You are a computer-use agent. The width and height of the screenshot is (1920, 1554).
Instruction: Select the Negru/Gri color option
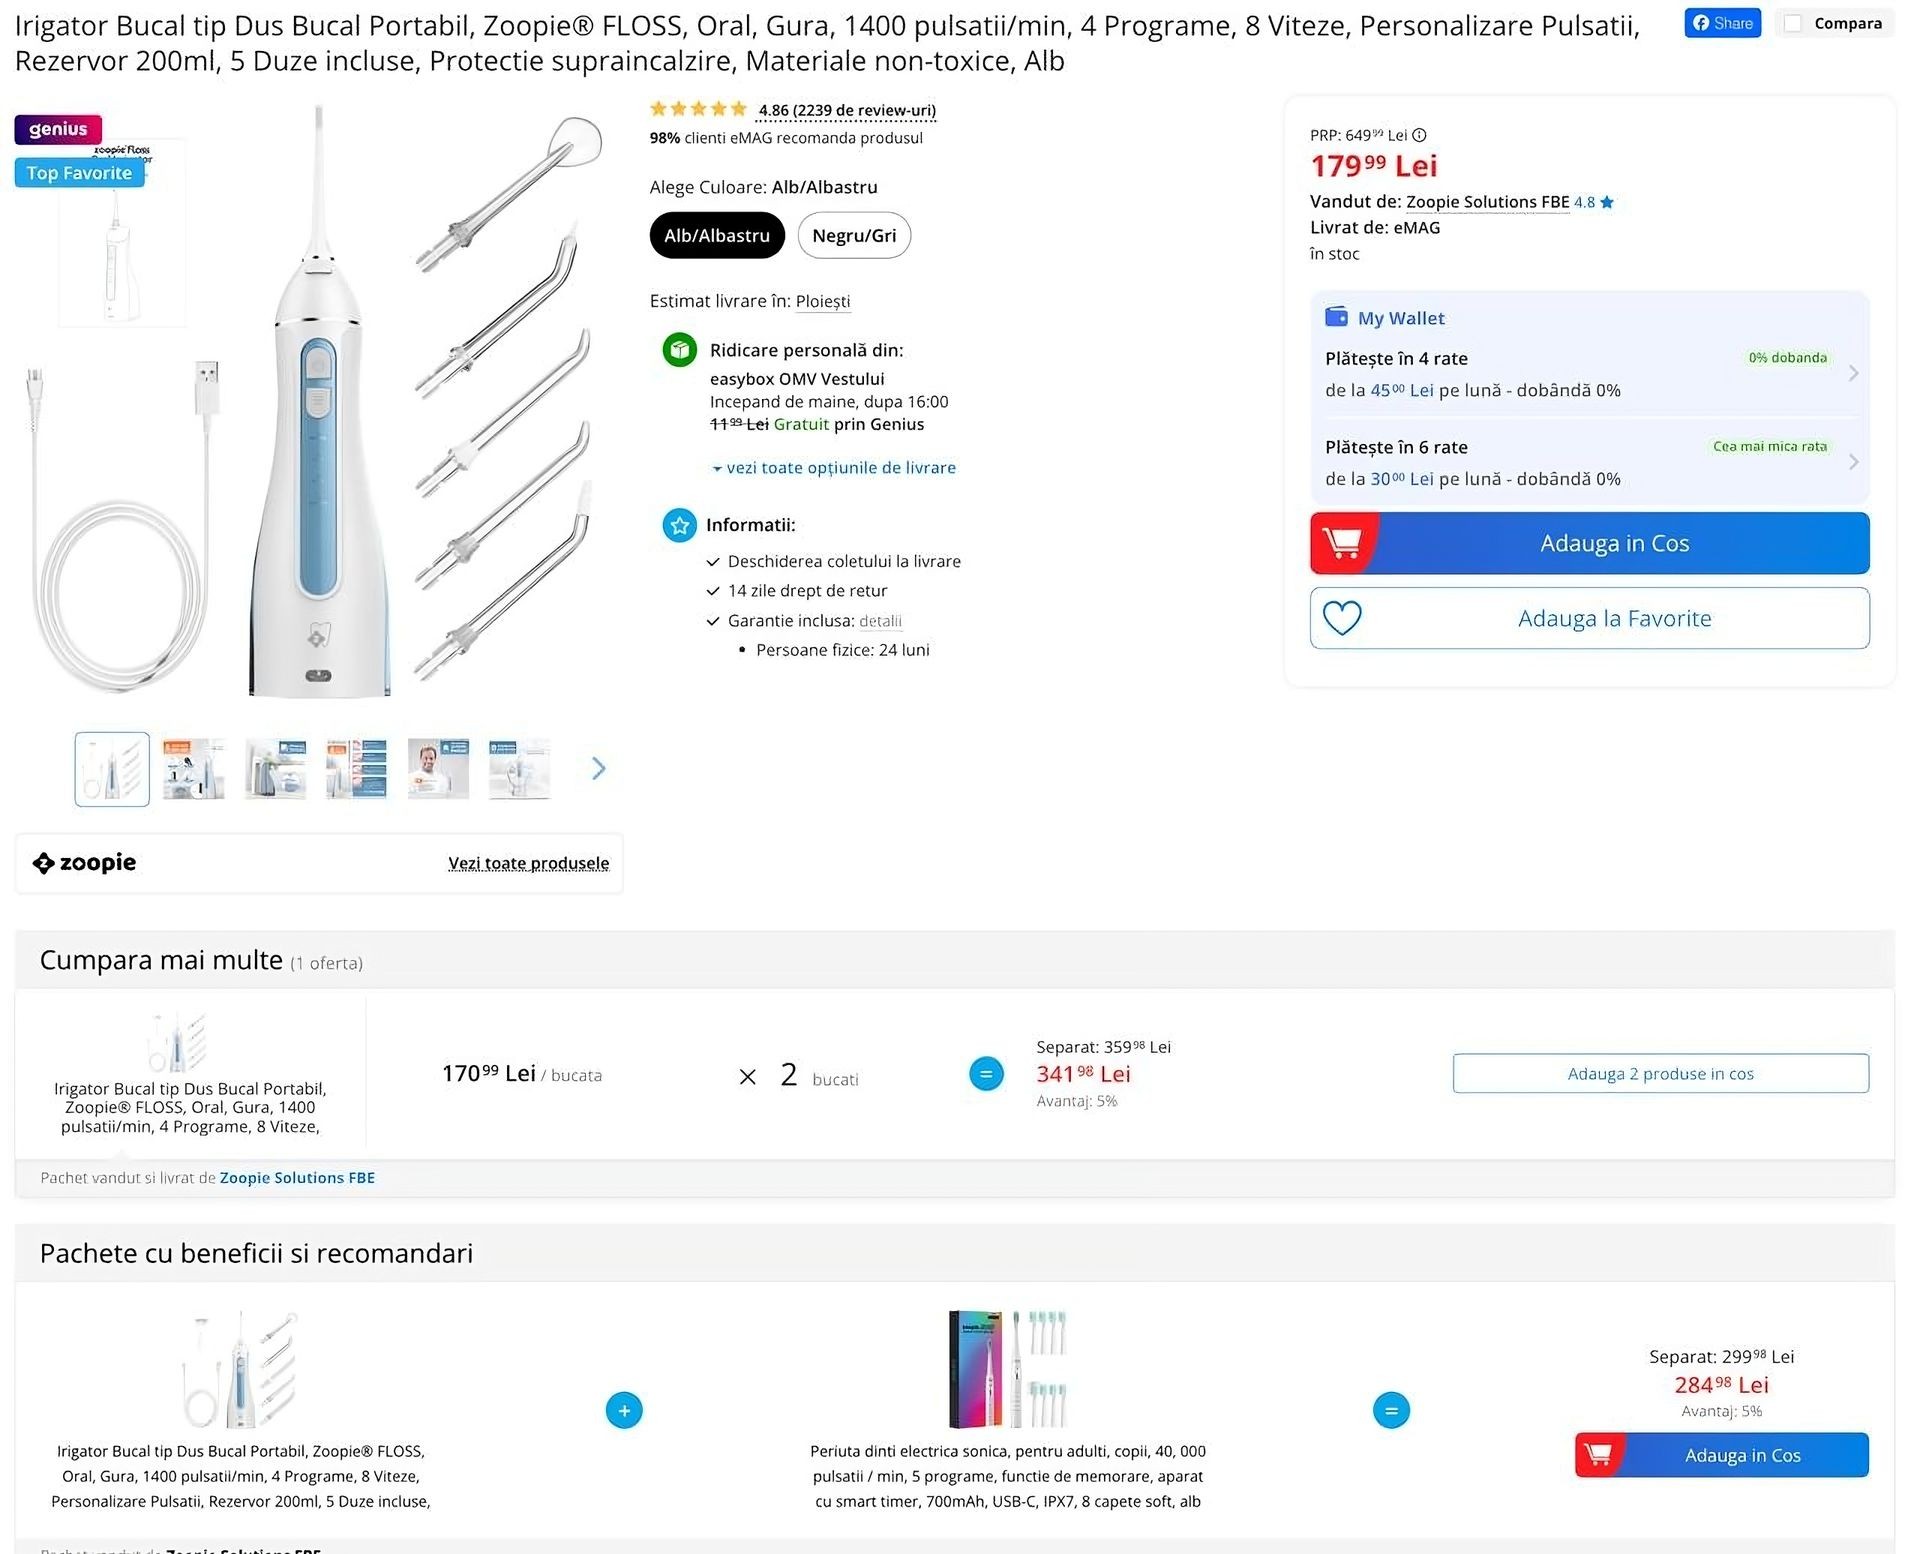pyautogui.click(x=854, y=236)
